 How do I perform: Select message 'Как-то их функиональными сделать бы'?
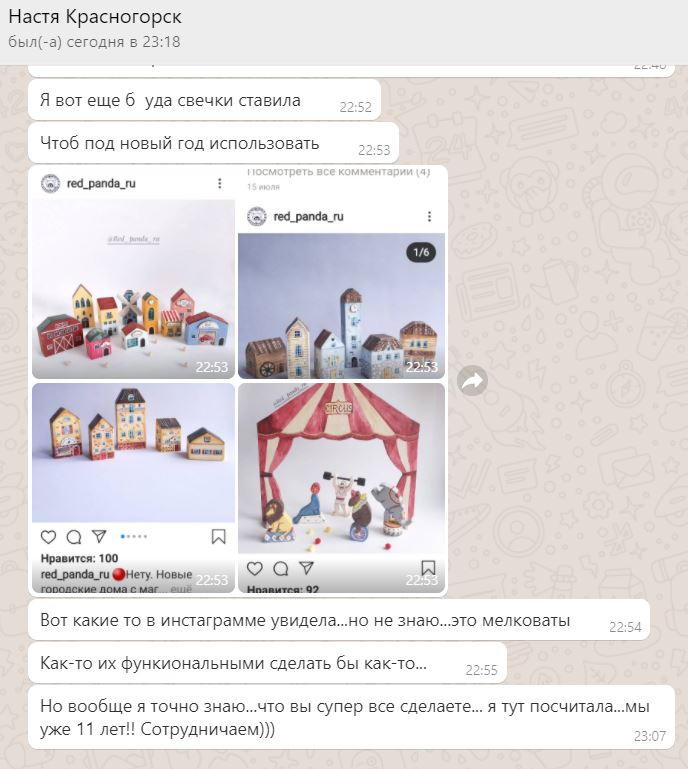[267, 663]
